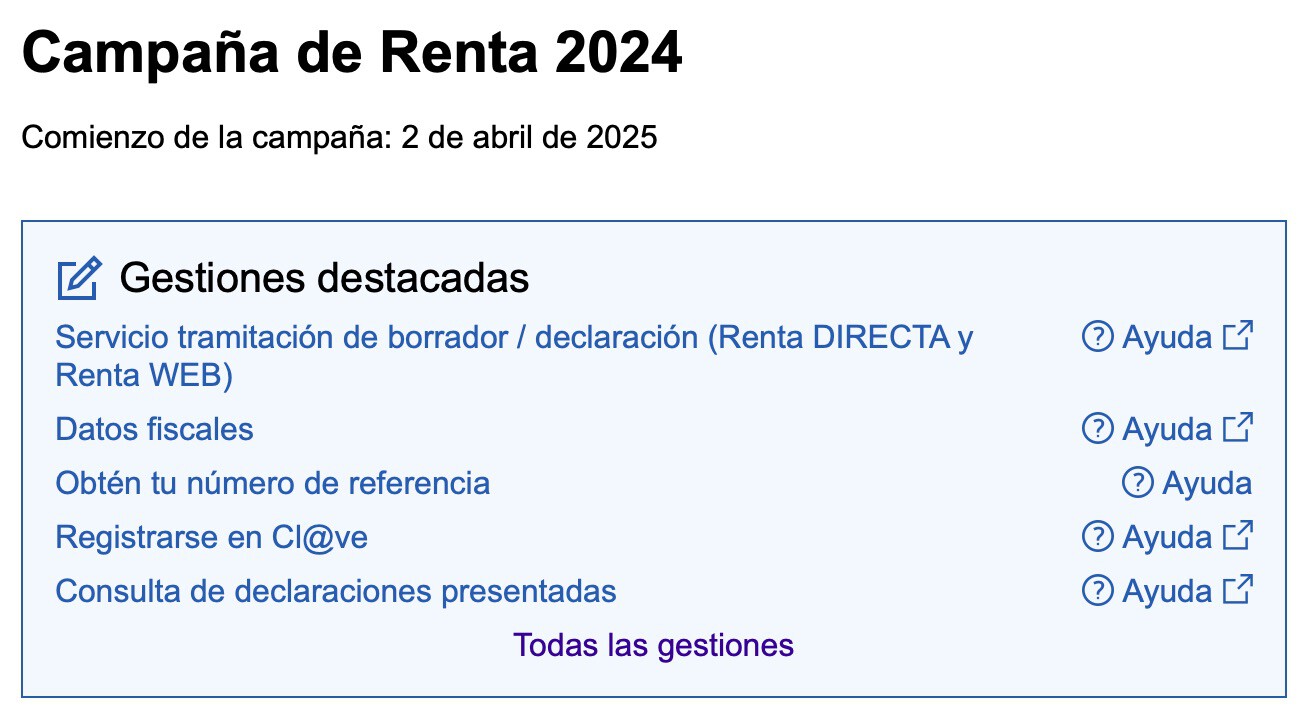The width and height of the screenshot is (1314, 724).
Task: Click external link icon on Consulta de declaraciones row
Action: 1238,590
